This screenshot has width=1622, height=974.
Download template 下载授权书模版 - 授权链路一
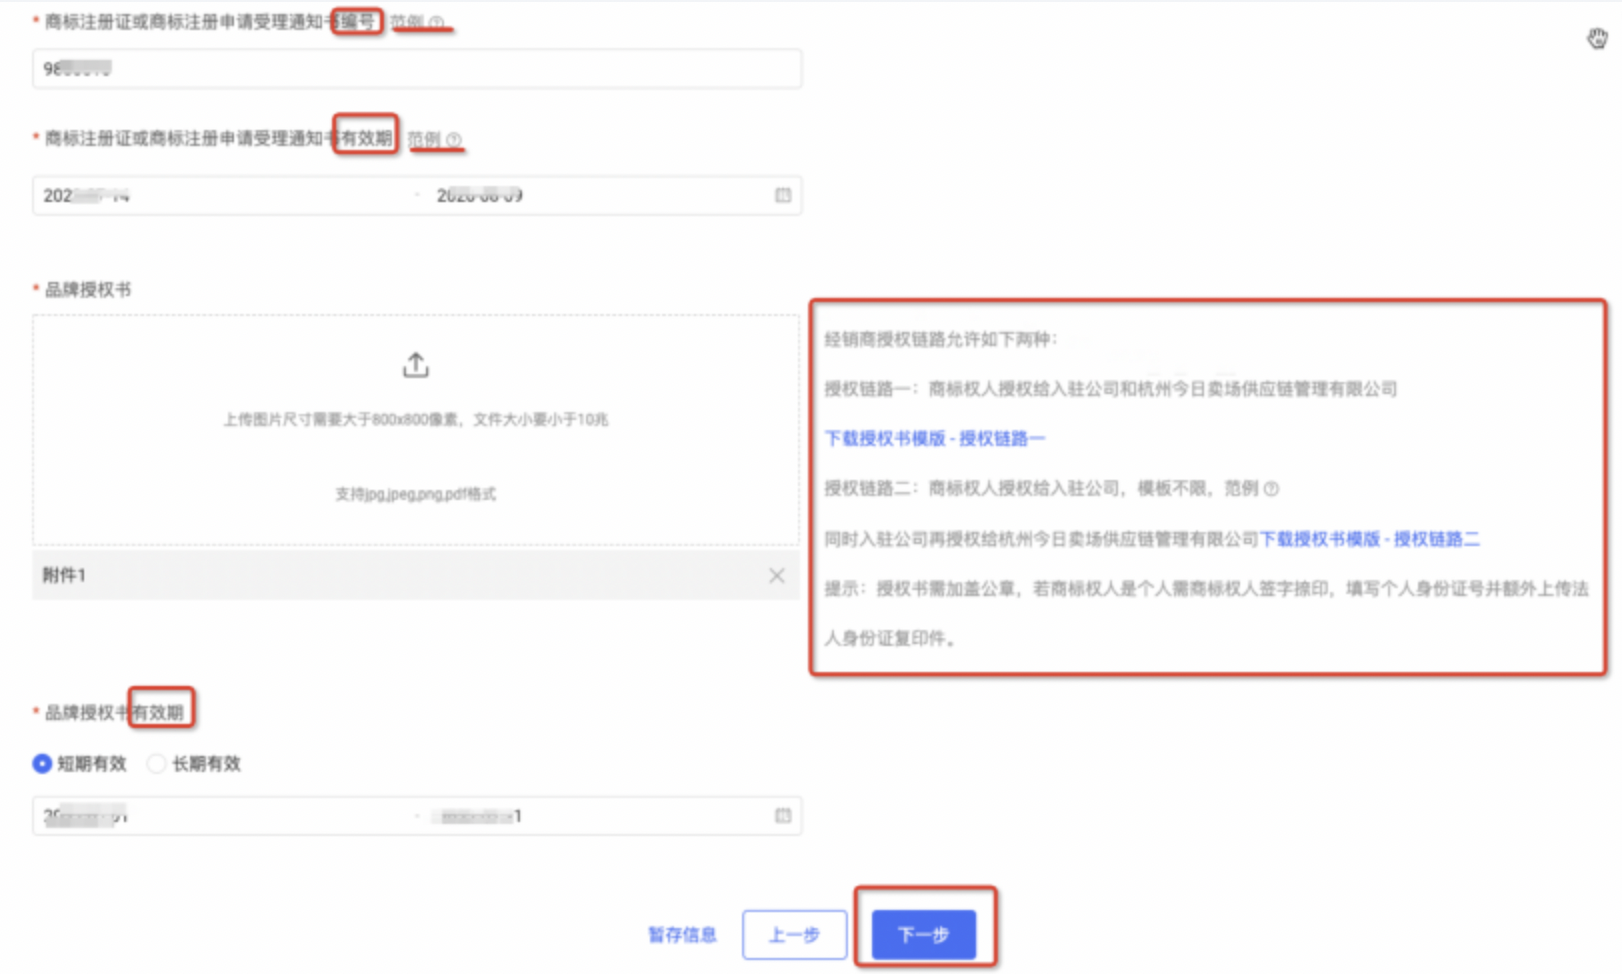(934, 438)
